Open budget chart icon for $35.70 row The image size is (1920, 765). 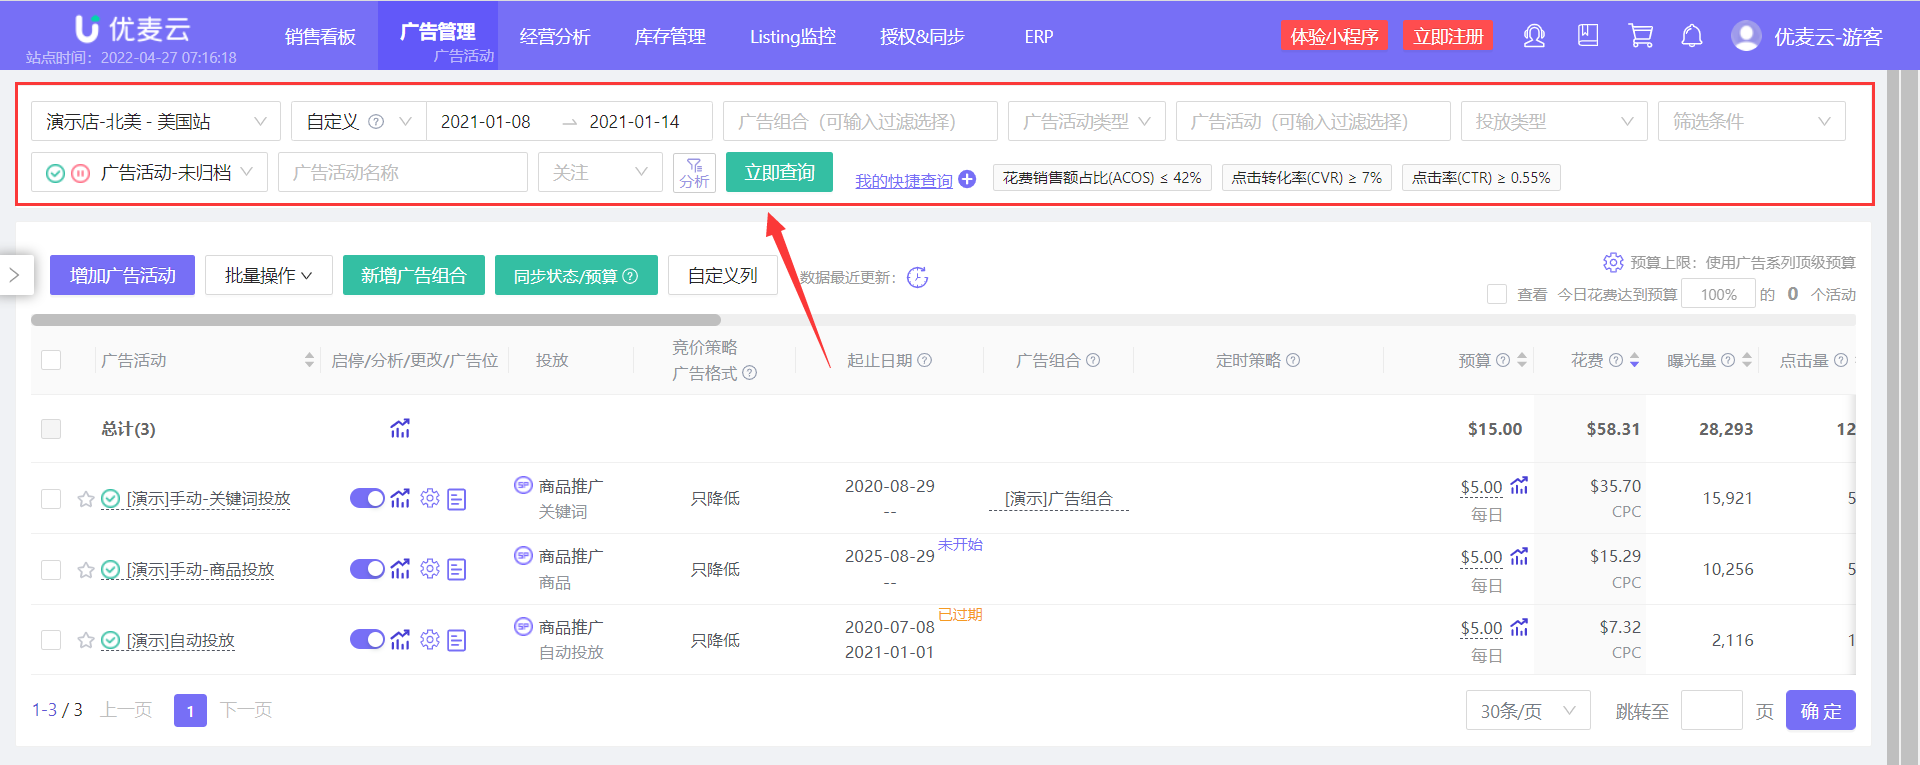pyautogui.click(x=1519, y=485)
